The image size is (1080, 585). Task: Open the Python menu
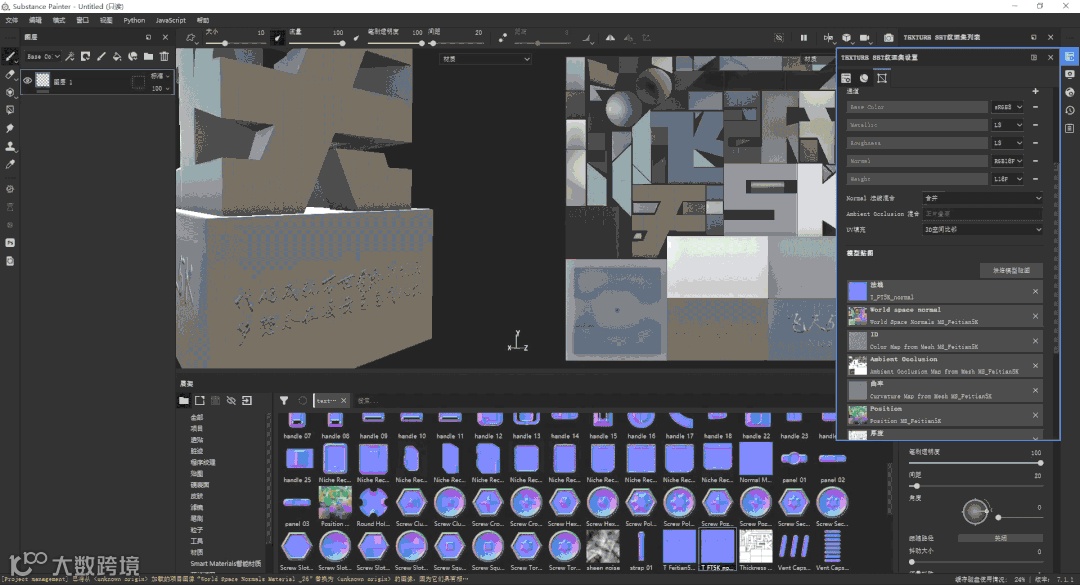(134, 20)
